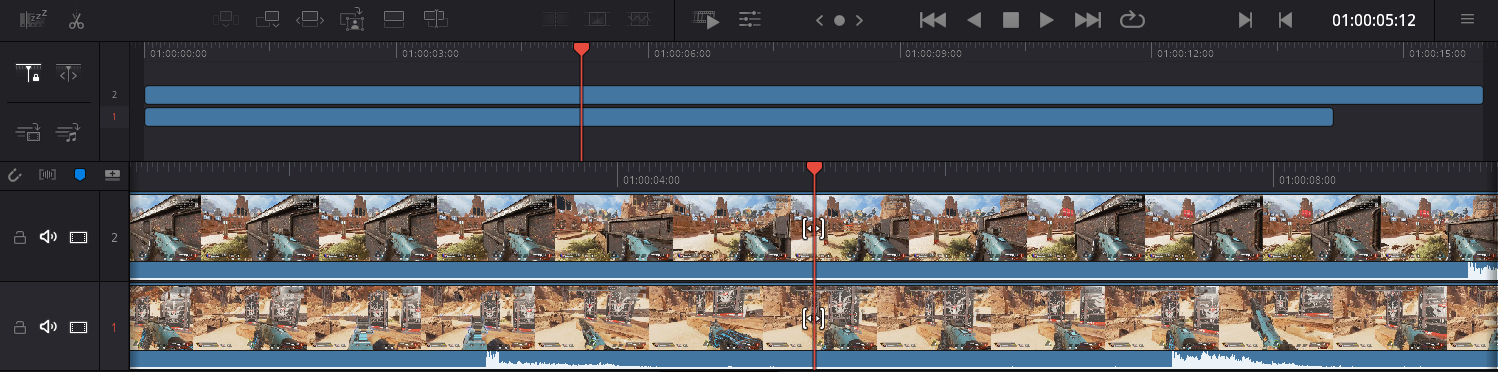Viewport: 1498px width, 372px height.
Task: Open the Tools sliders panel
Action: point(750,20)
